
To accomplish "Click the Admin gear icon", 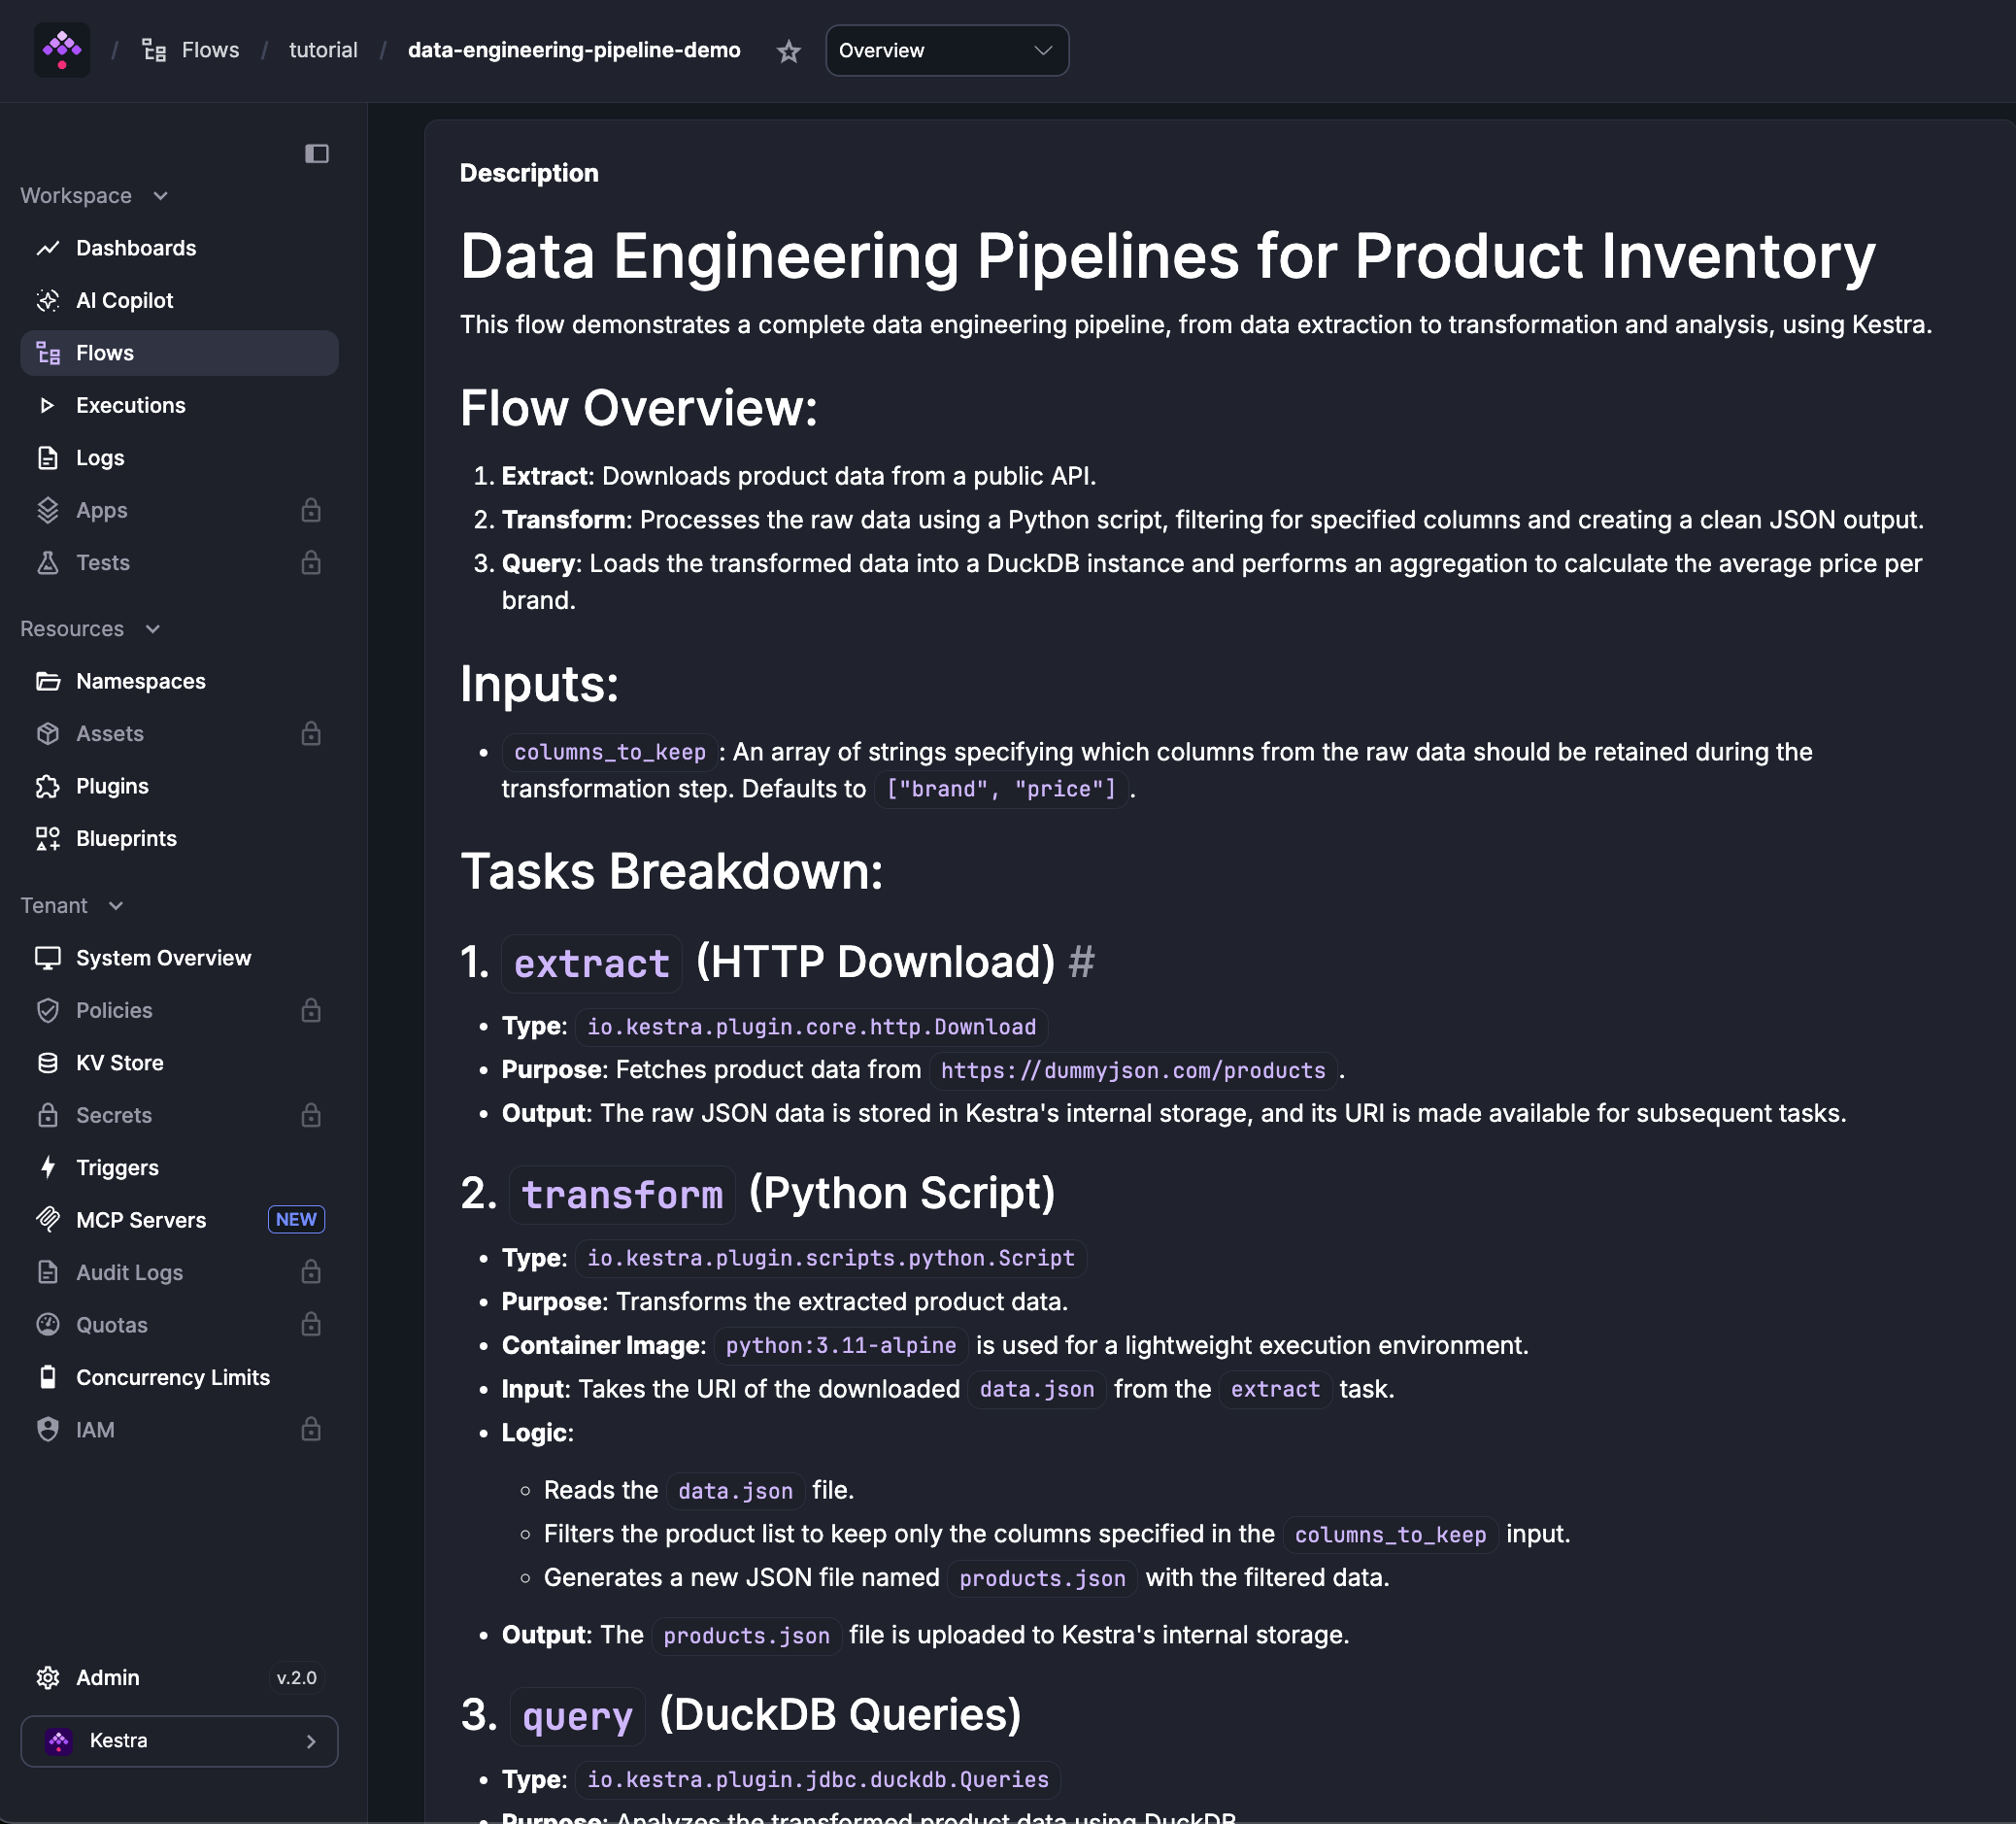I will (48, 1678).
